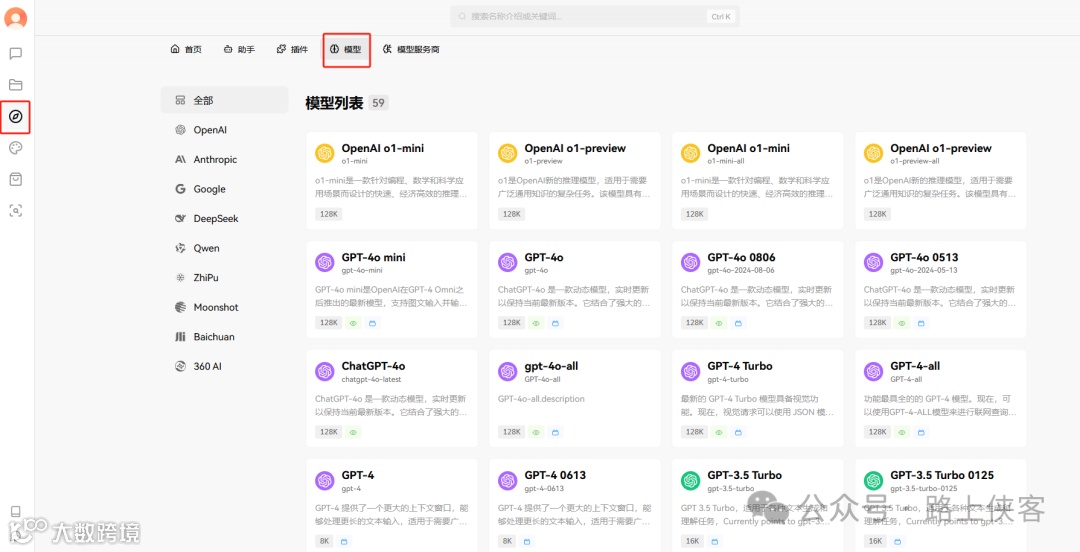Open the book docs icon in sidebar
This screenshot has height=552, width=1080.
click(x=16, y=511)
